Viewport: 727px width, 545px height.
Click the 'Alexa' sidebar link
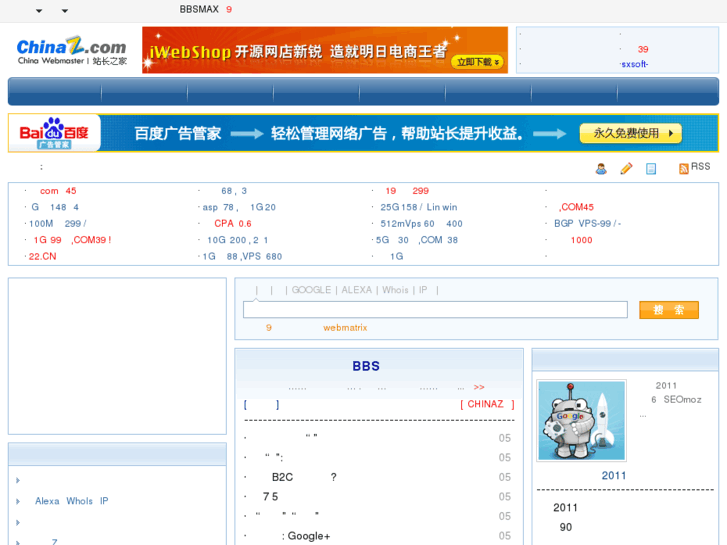(47, 501)
